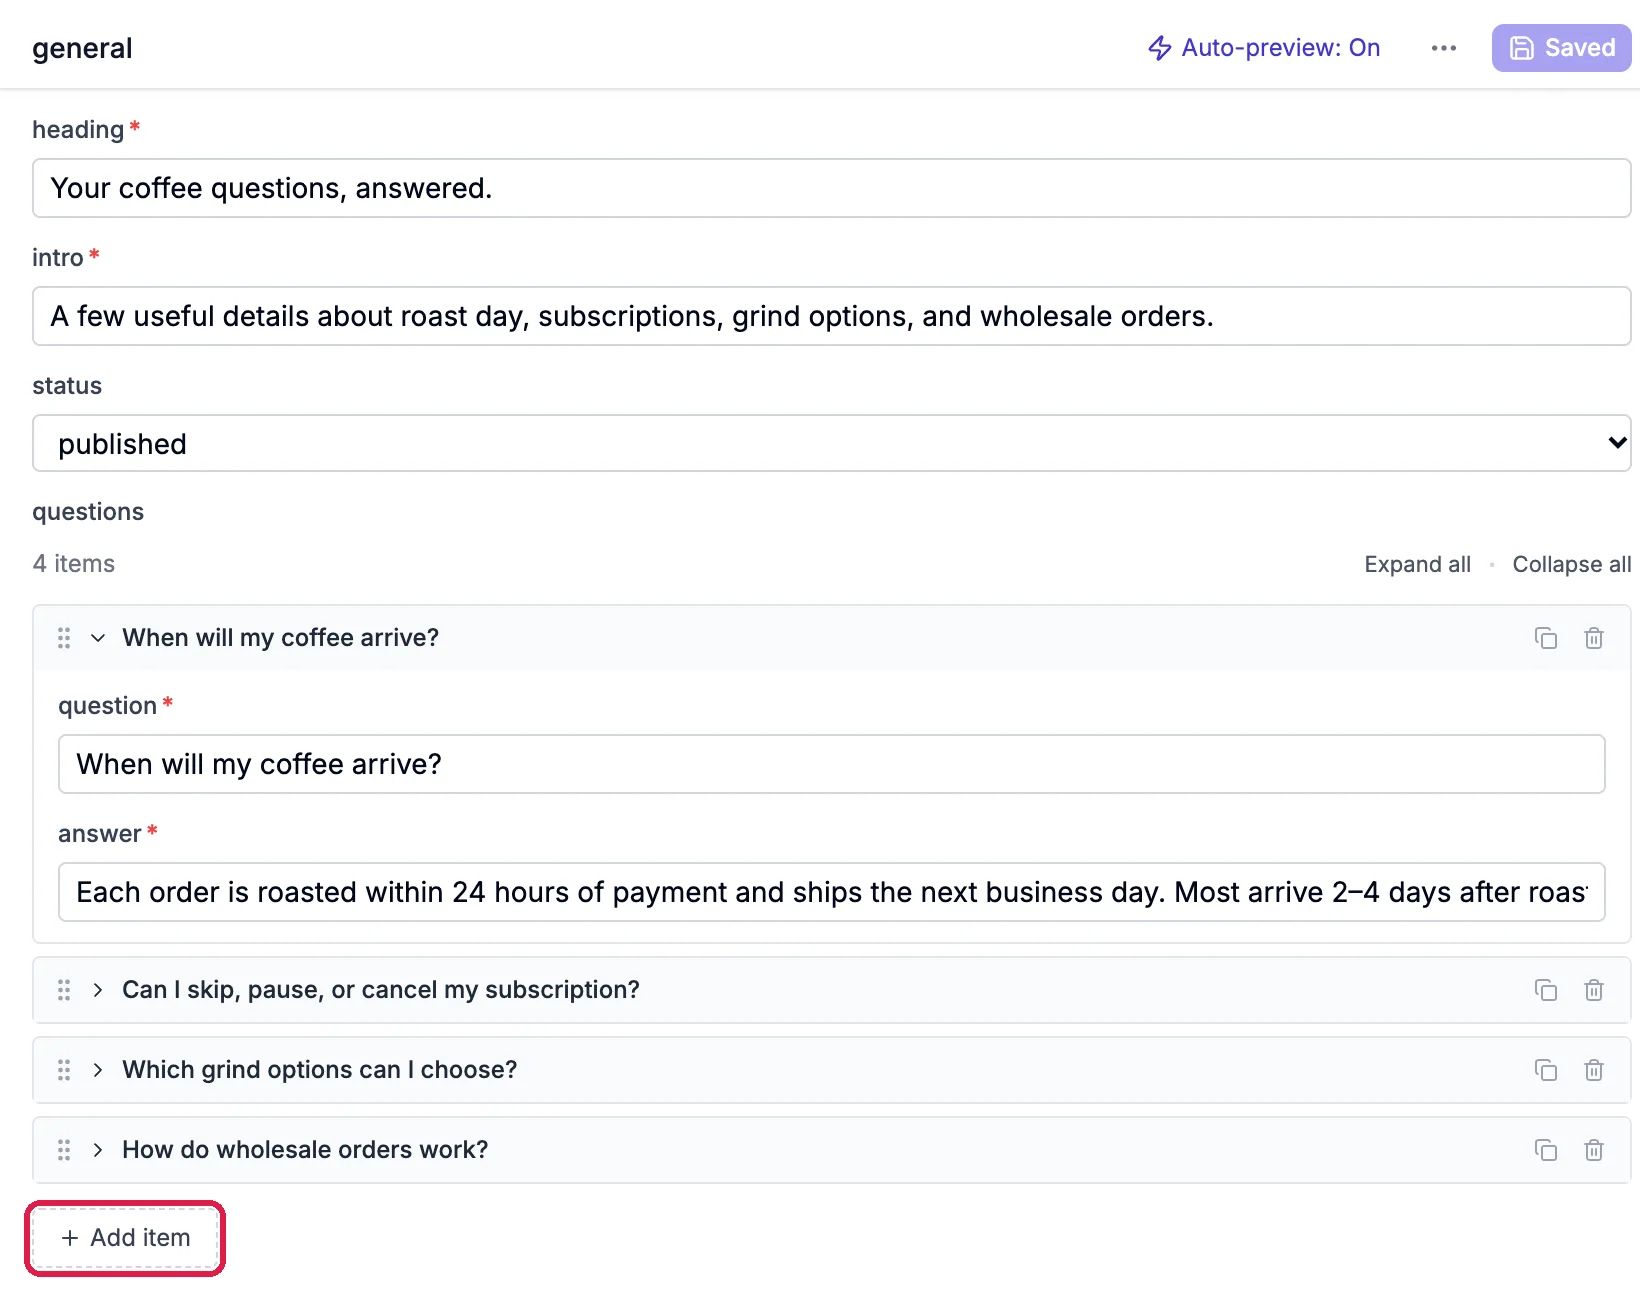Click into the answer input field
The width and height of the screenshot is (1640, 1300).
pos(832,892)
